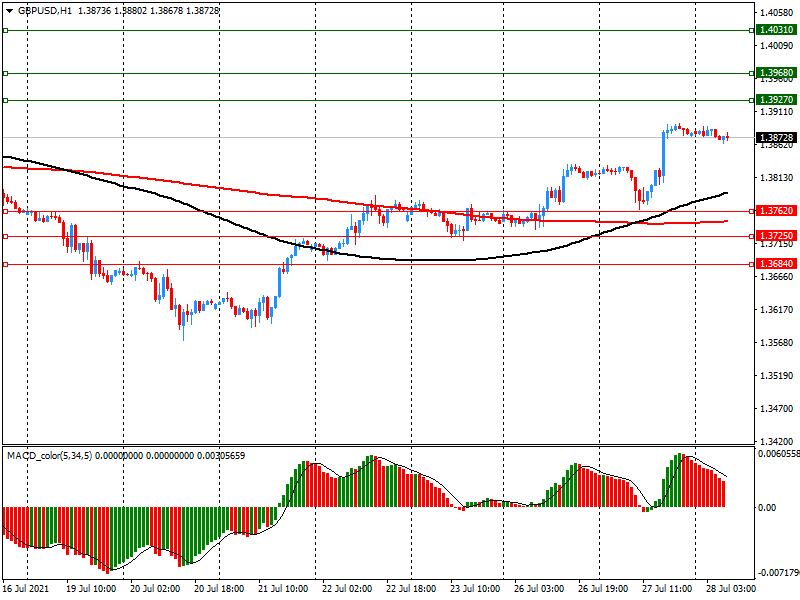Click the 21 Jul 10:00 time label
Viewport: 800px width, 600px height.
point(283,588)
